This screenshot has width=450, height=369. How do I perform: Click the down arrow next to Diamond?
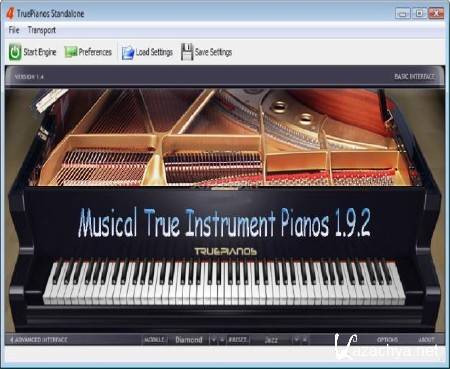tap(213, 340)
